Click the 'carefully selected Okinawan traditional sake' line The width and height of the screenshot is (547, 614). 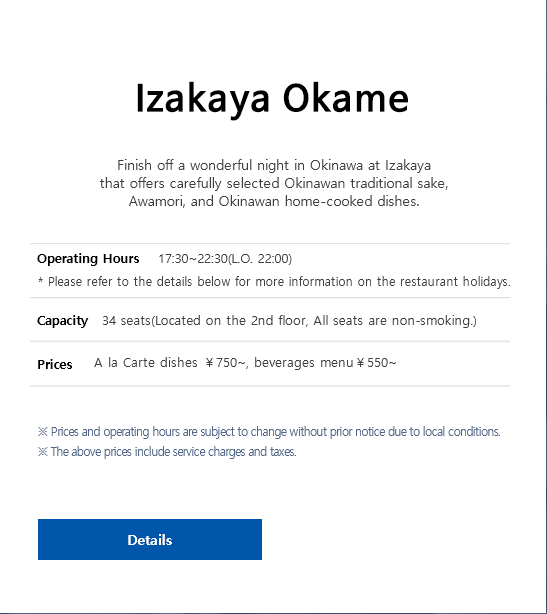[x=274, y=183]
